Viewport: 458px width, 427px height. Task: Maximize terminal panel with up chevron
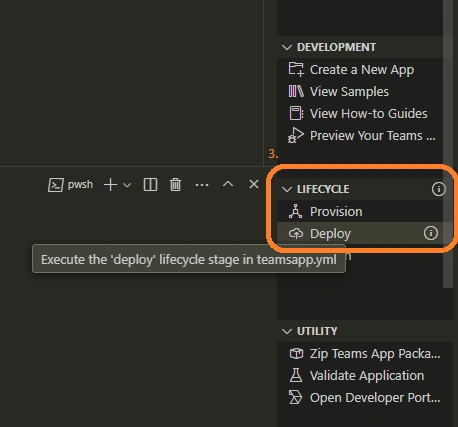[x=228, y=184]
